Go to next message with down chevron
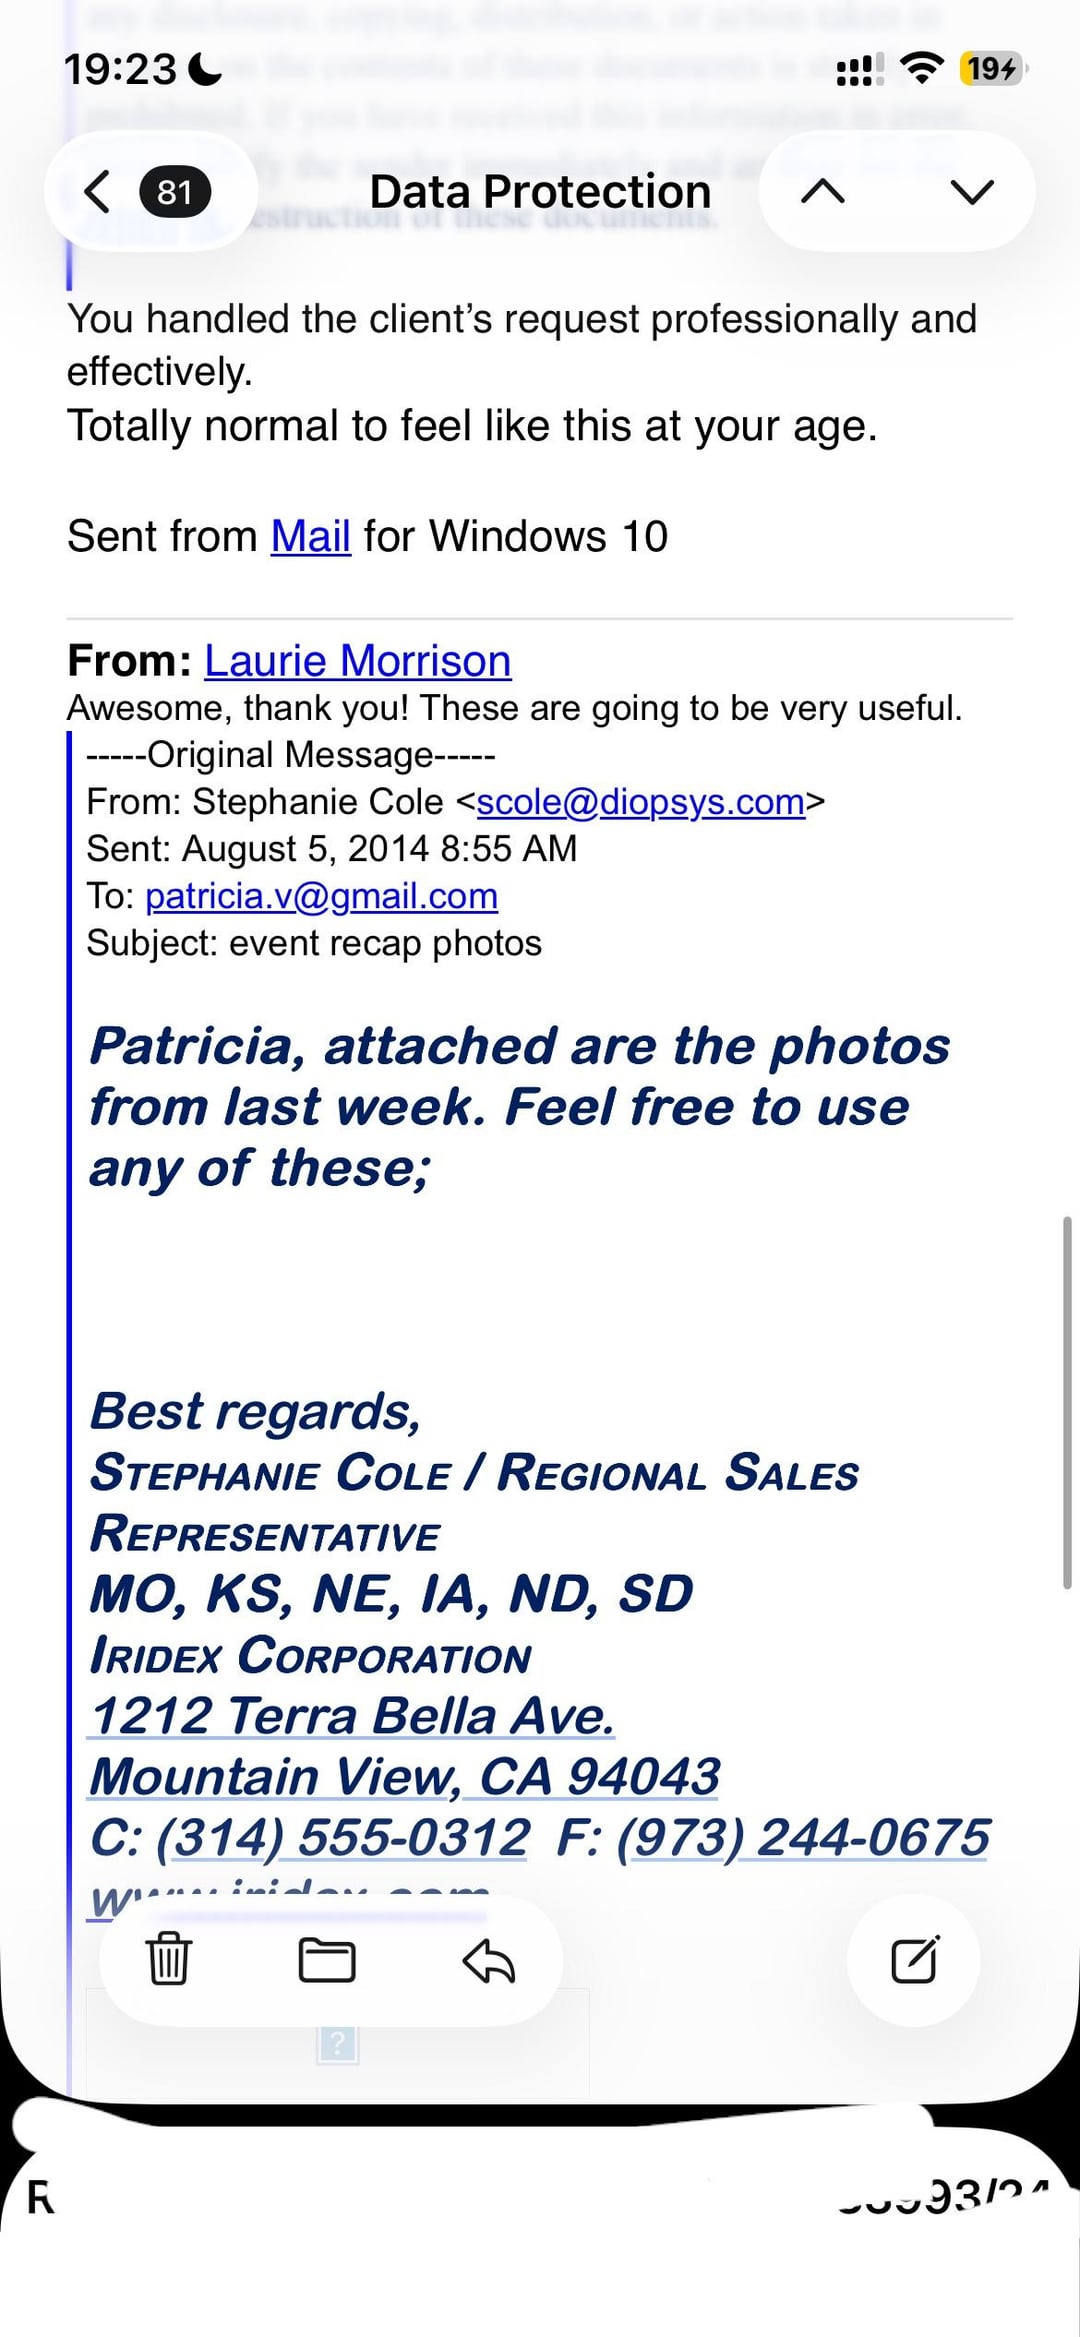Screen dimensions: 1080x2337 click(971, 191)
